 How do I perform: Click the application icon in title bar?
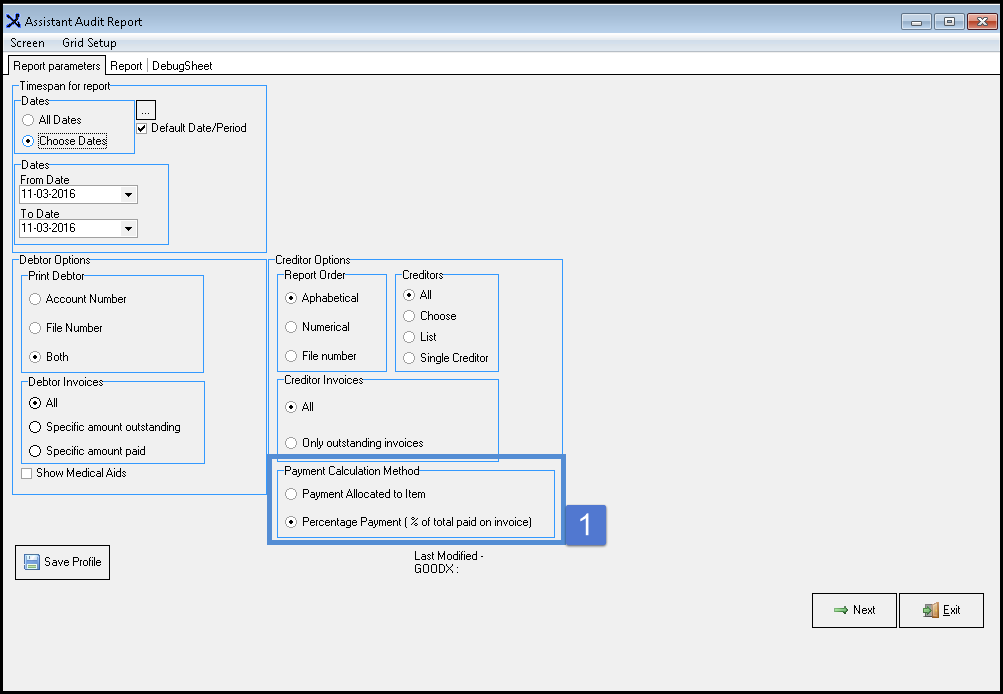coord(14,21)
